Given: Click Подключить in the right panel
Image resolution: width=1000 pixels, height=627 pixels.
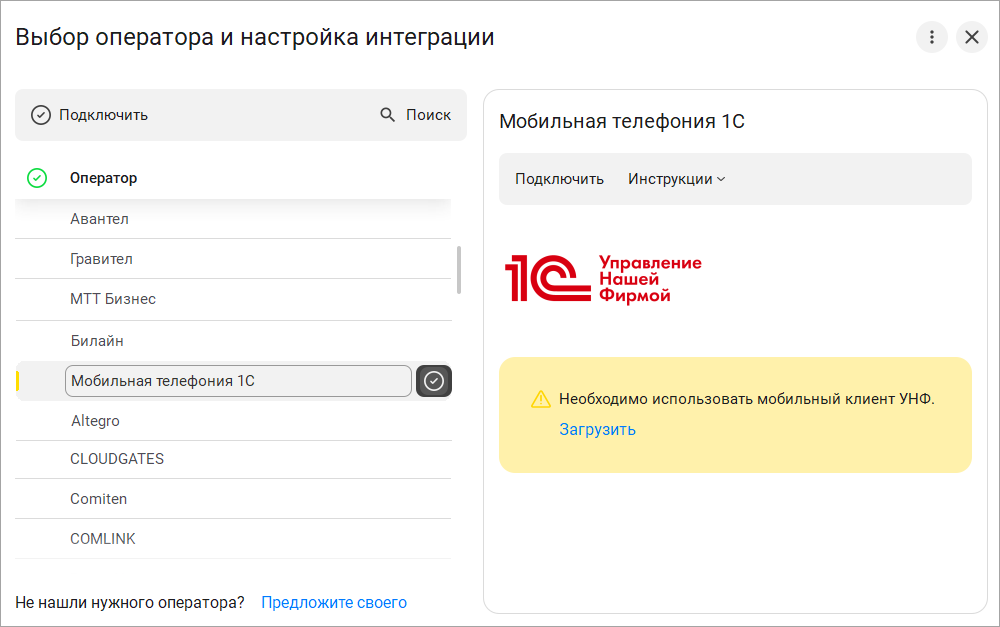Looking at the screenshot, I should 559,179.
